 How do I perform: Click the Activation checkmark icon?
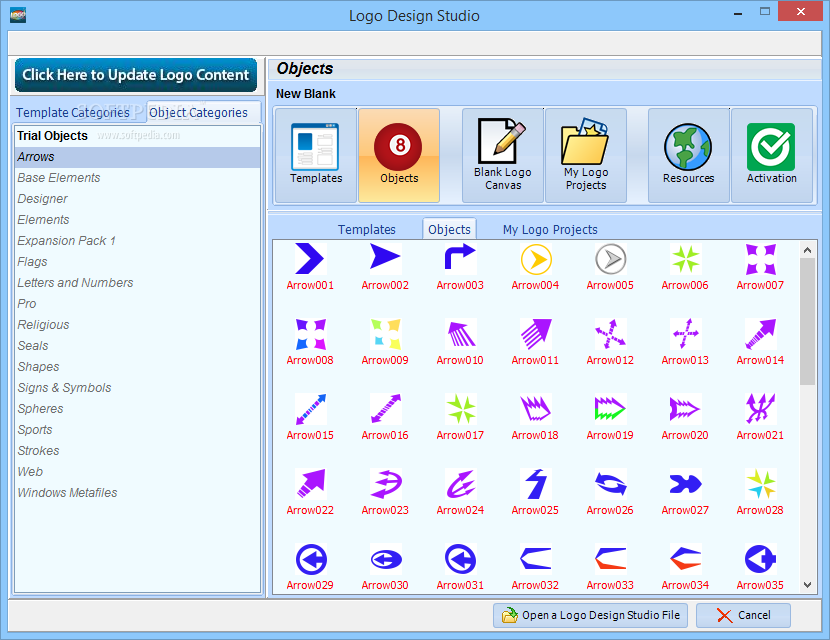[772, 155]
